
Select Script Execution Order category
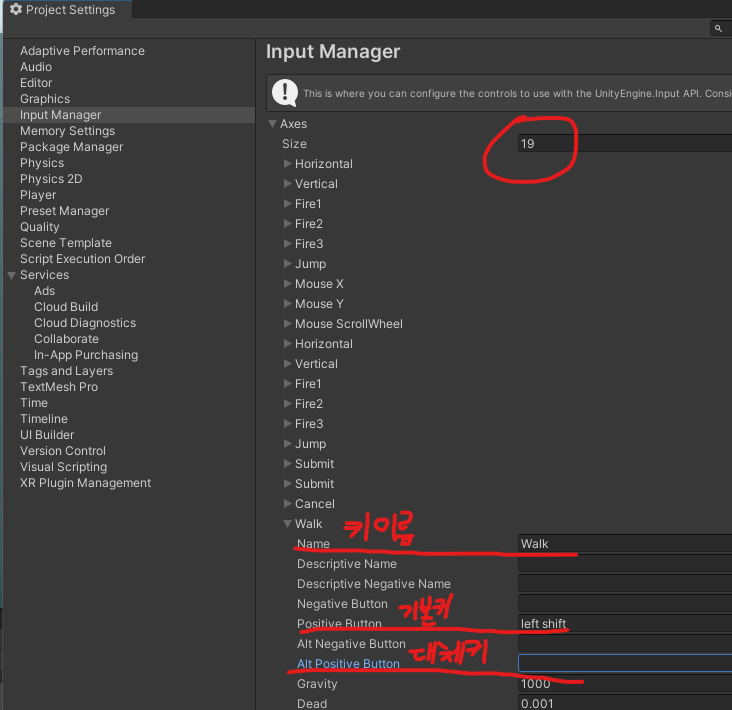click(x=82, y=259)
